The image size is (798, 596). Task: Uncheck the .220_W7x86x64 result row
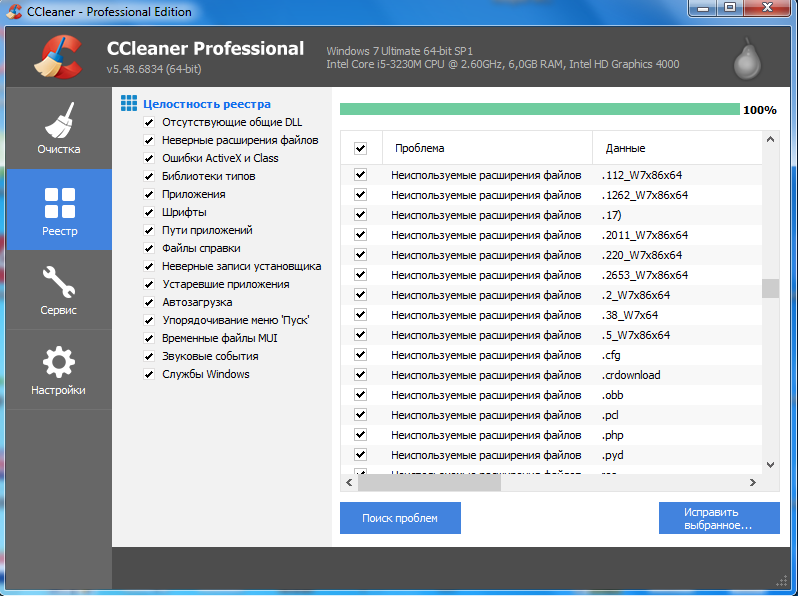coord(360,254)
